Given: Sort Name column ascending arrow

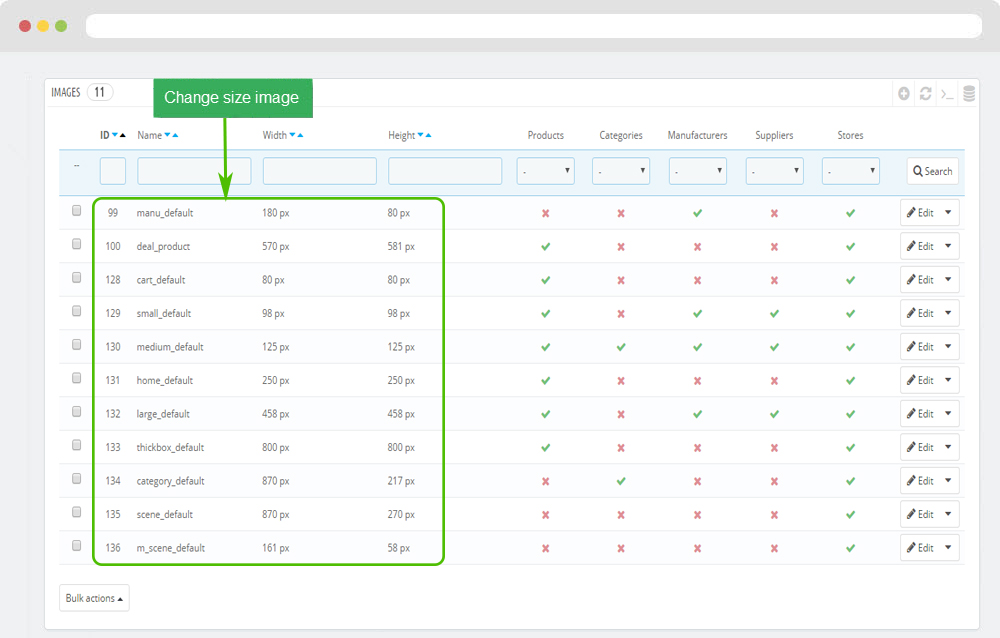Looking at the screenshot, I should tap(175, 135).
